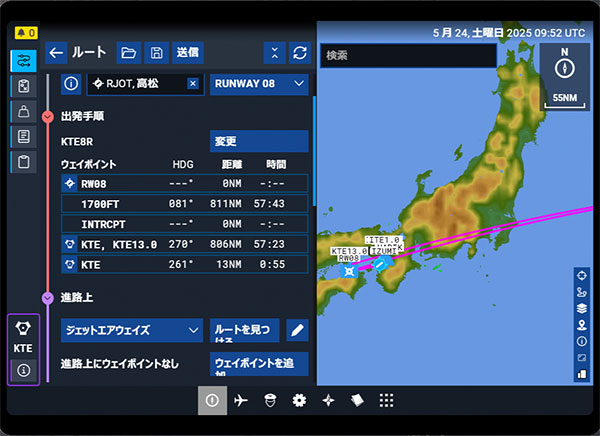Go back with the left arrow
The height and width of the screenshot is (436, 600).
pos(56,53)
